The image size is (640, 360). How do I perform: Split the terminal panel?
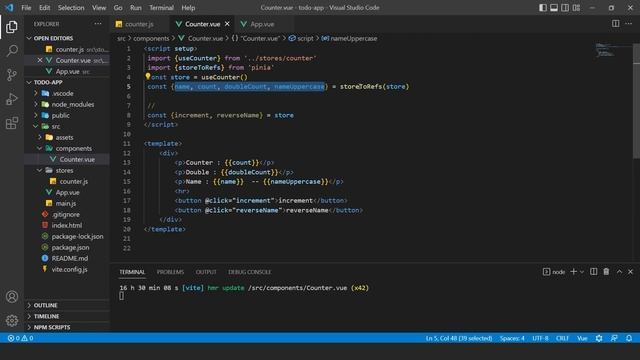point(594,271)
